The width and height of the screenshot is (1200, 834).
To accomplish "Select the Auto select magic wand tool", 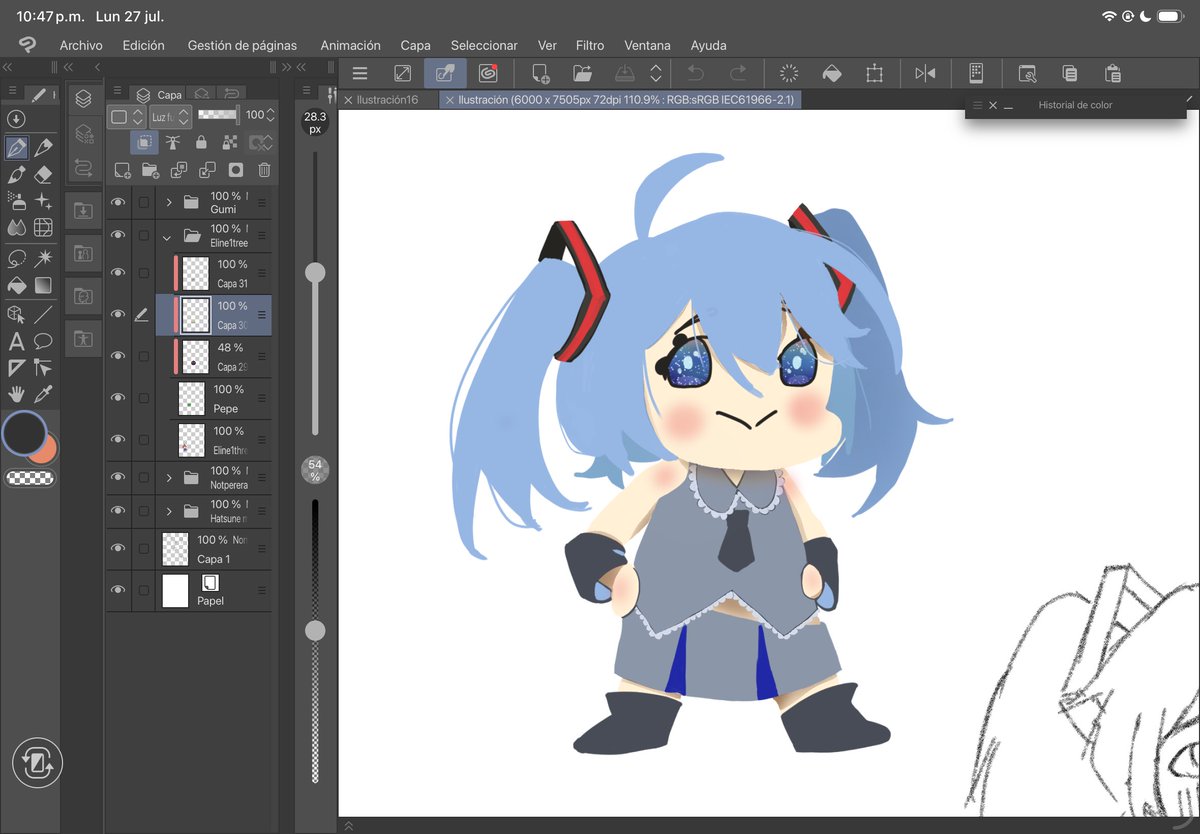I will [42, 258].
